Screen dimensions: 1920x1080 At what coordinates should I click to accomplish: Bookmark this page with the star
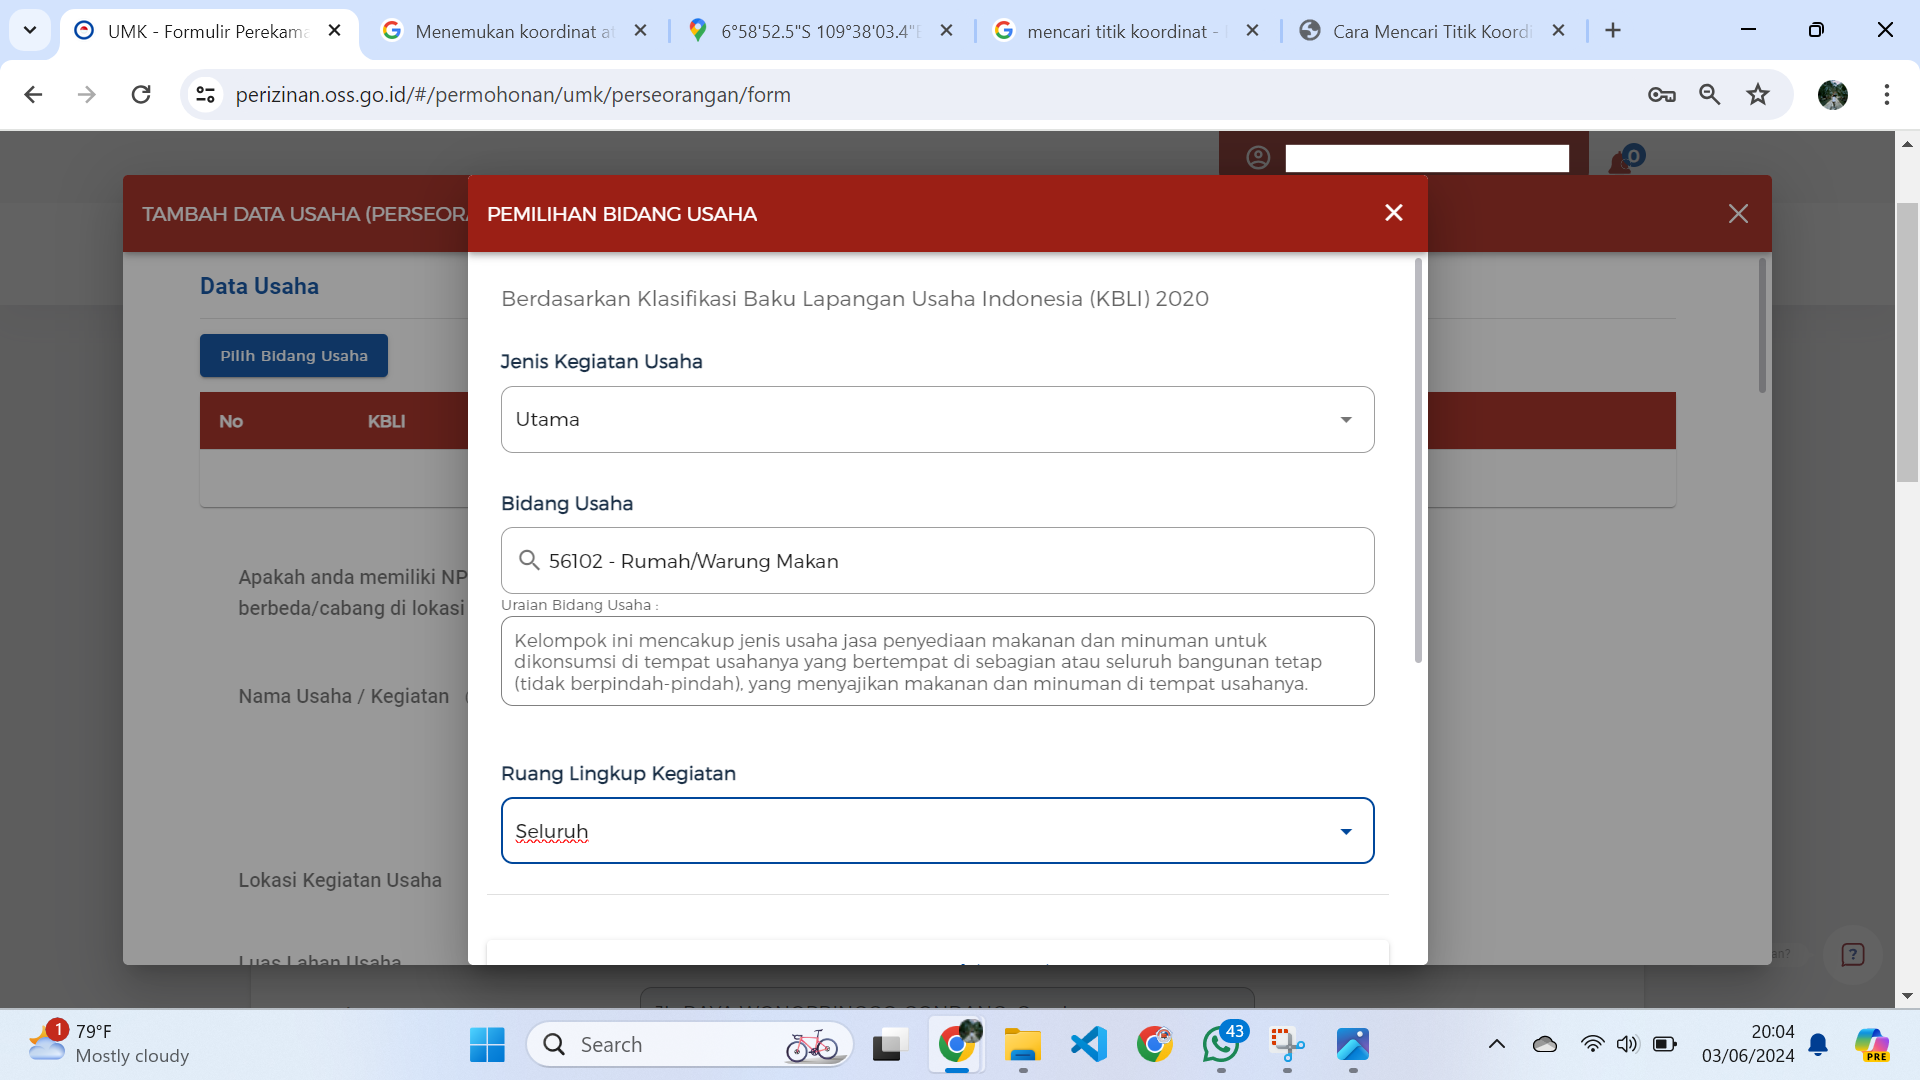[1758, 94]
